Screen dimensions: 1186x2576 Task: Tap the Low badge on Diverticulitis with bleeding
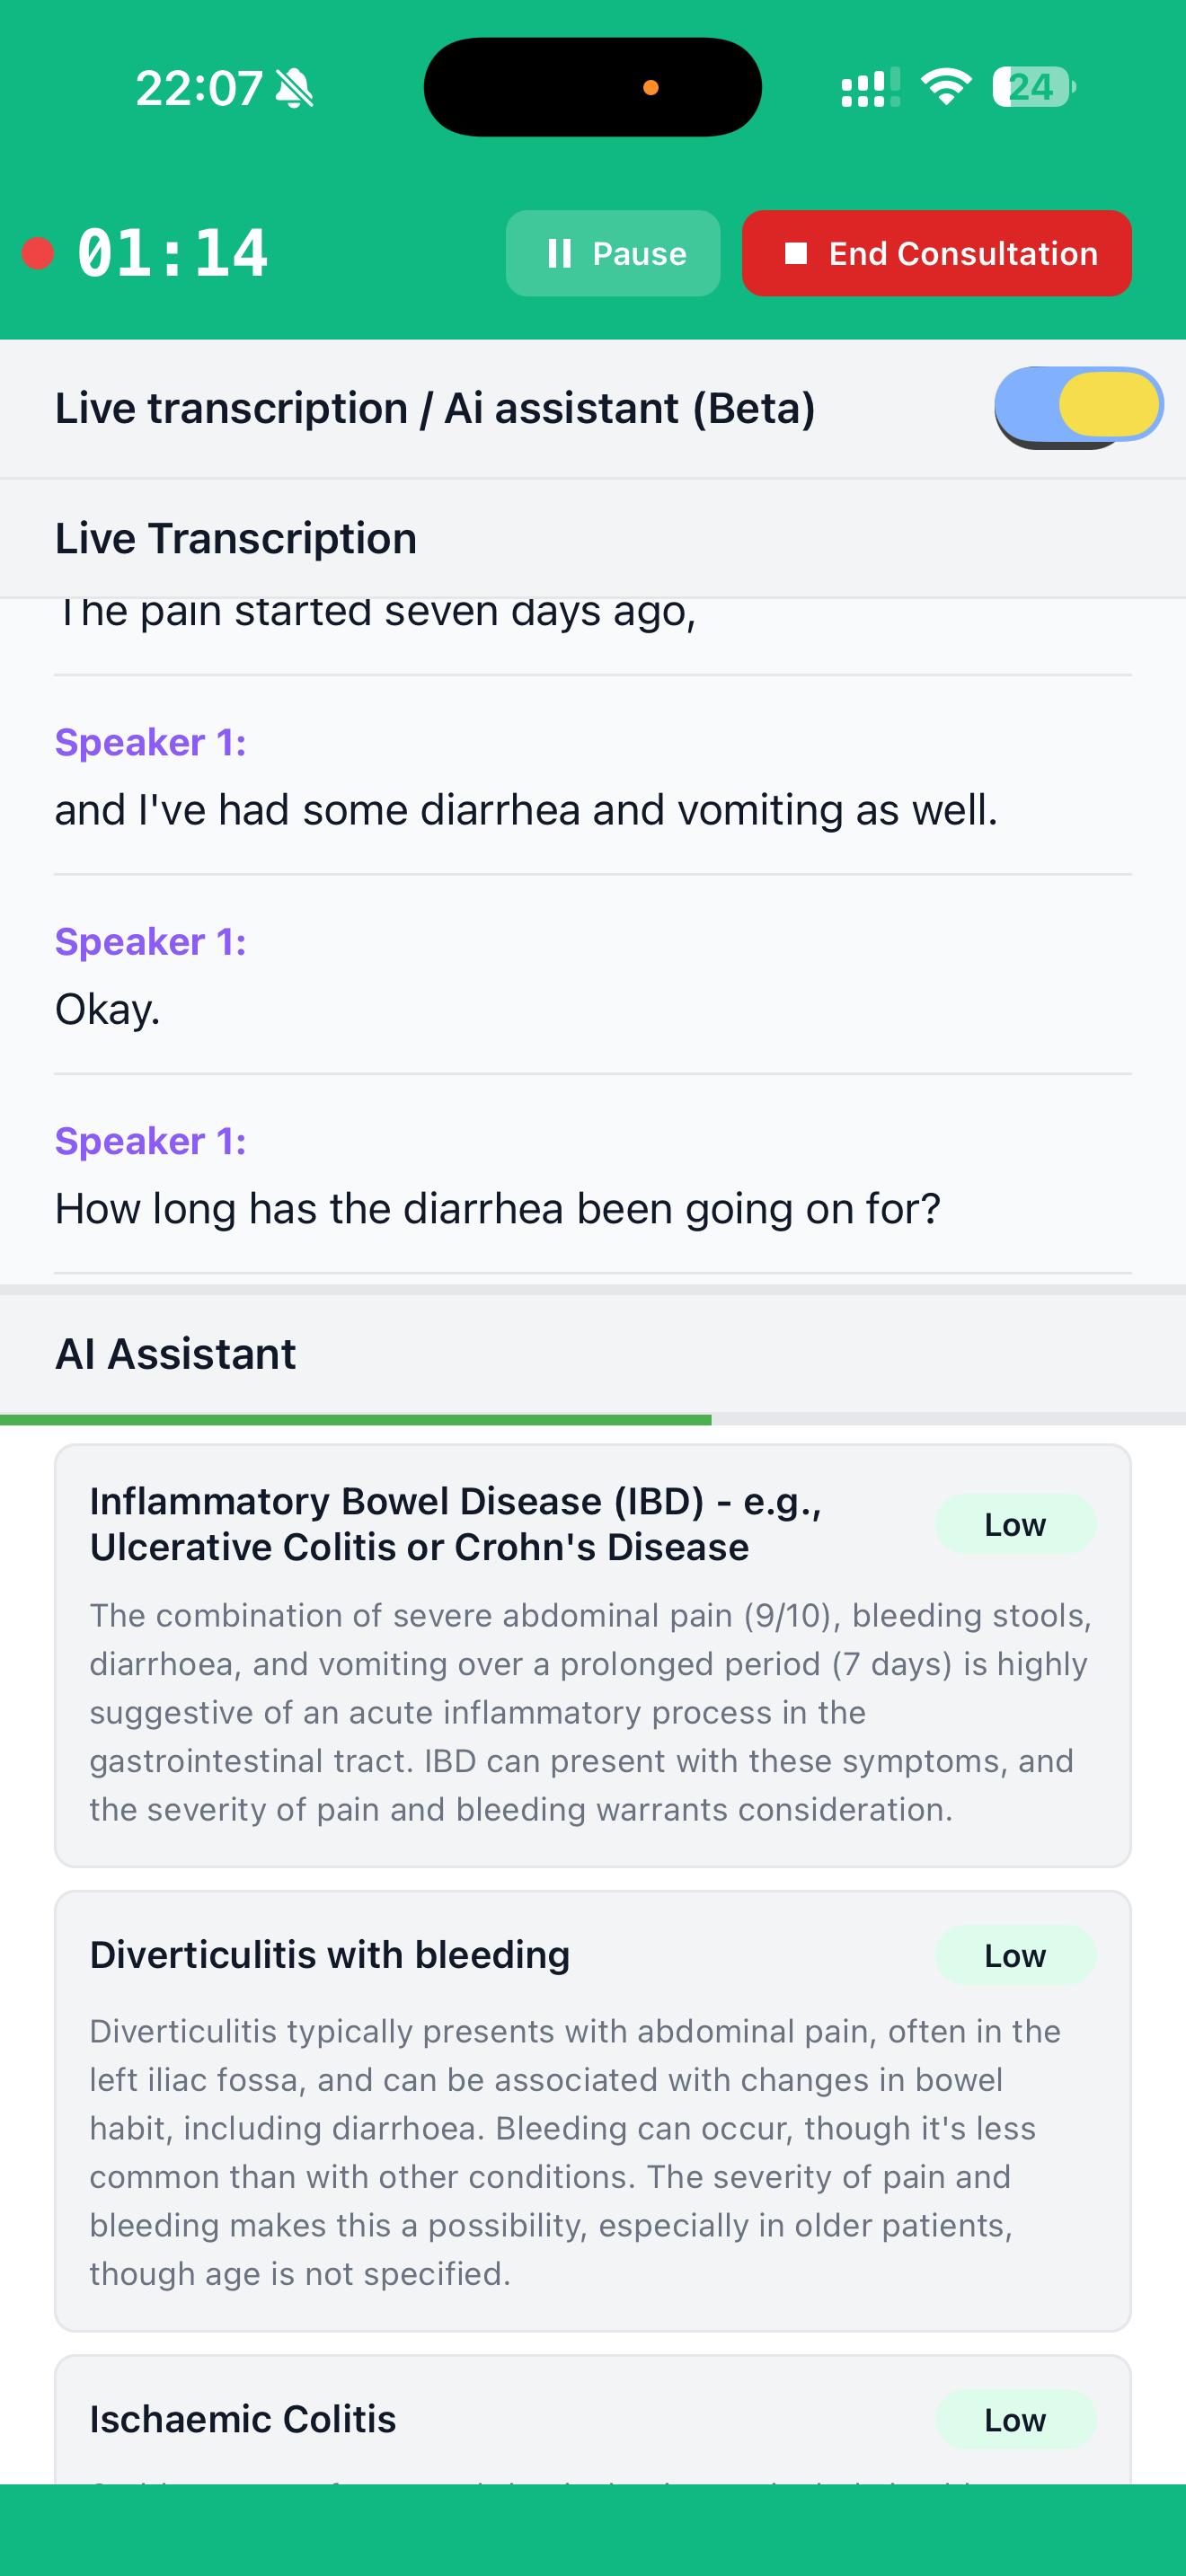(x=1015, y=1955)
